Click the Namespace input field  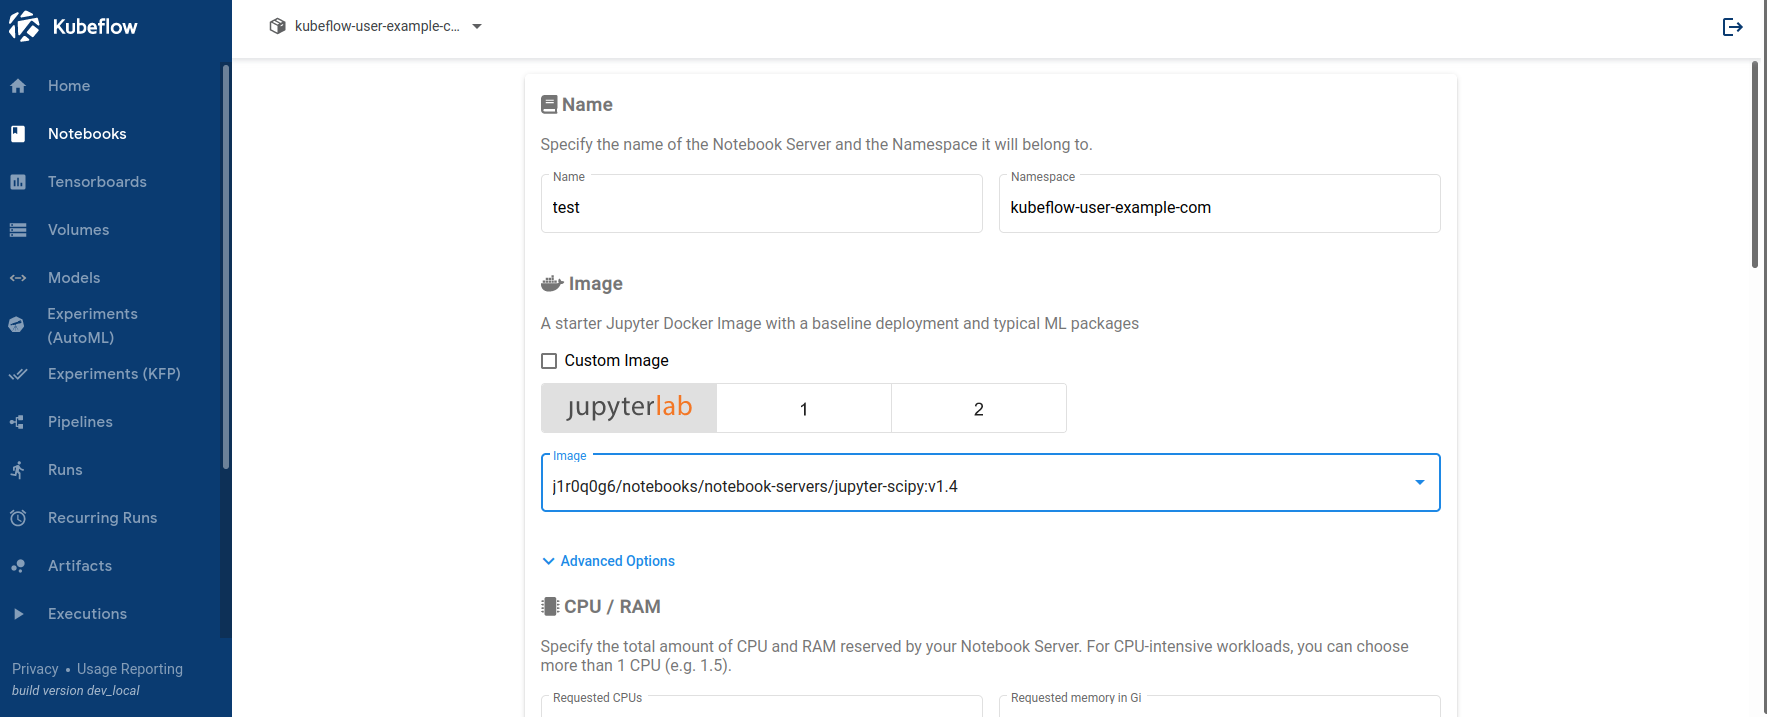[x=1220, y=204]
